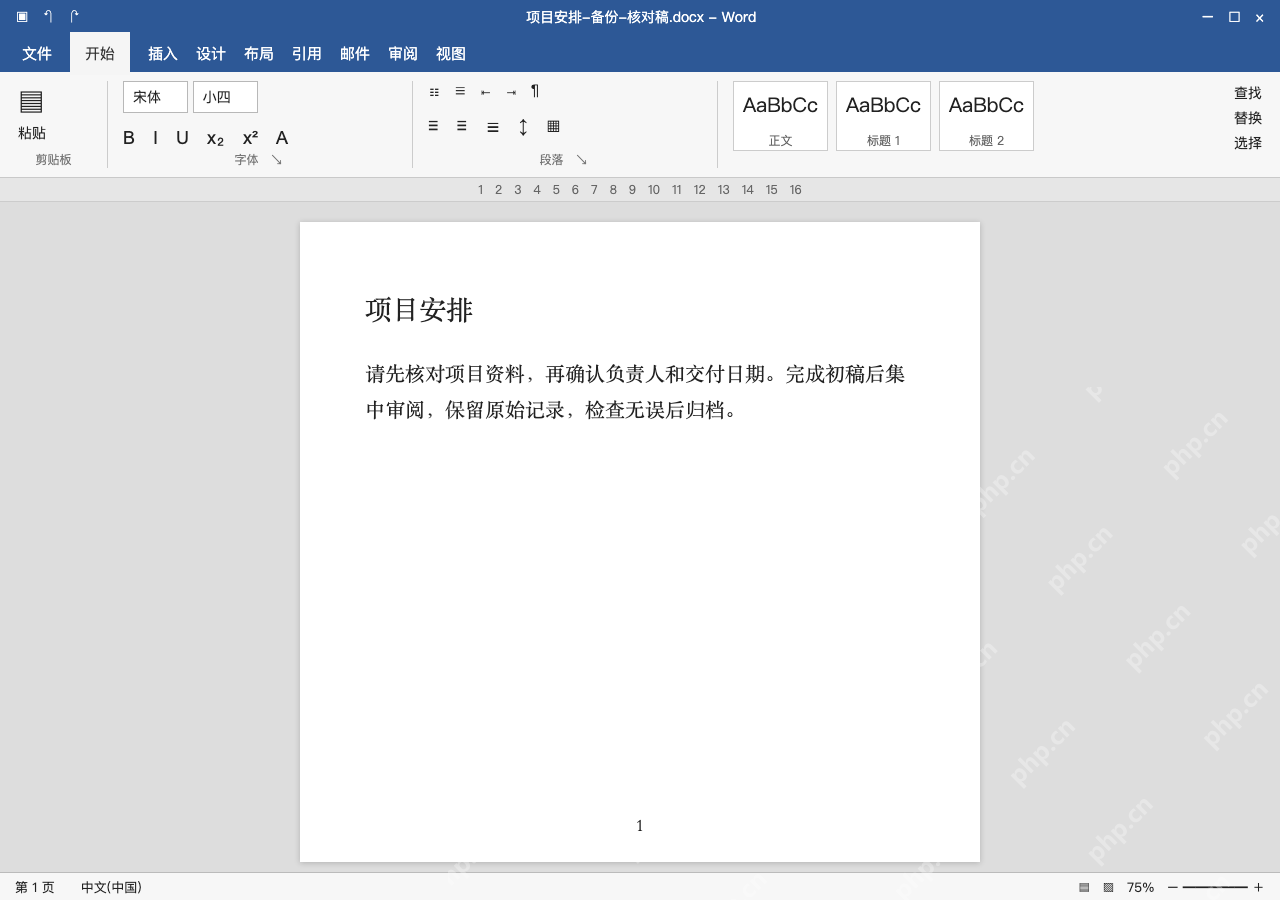
Task: Toggle italic formatting (I)
Action: click(155, 138)
